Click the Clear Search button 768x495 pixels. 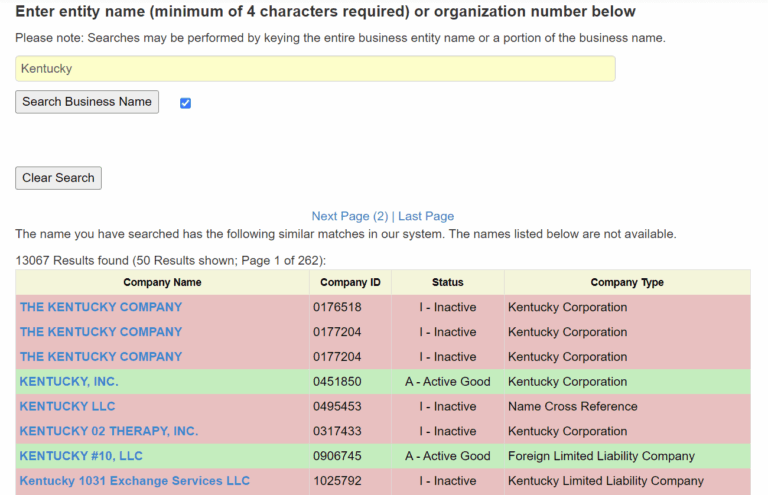[58, 178]
